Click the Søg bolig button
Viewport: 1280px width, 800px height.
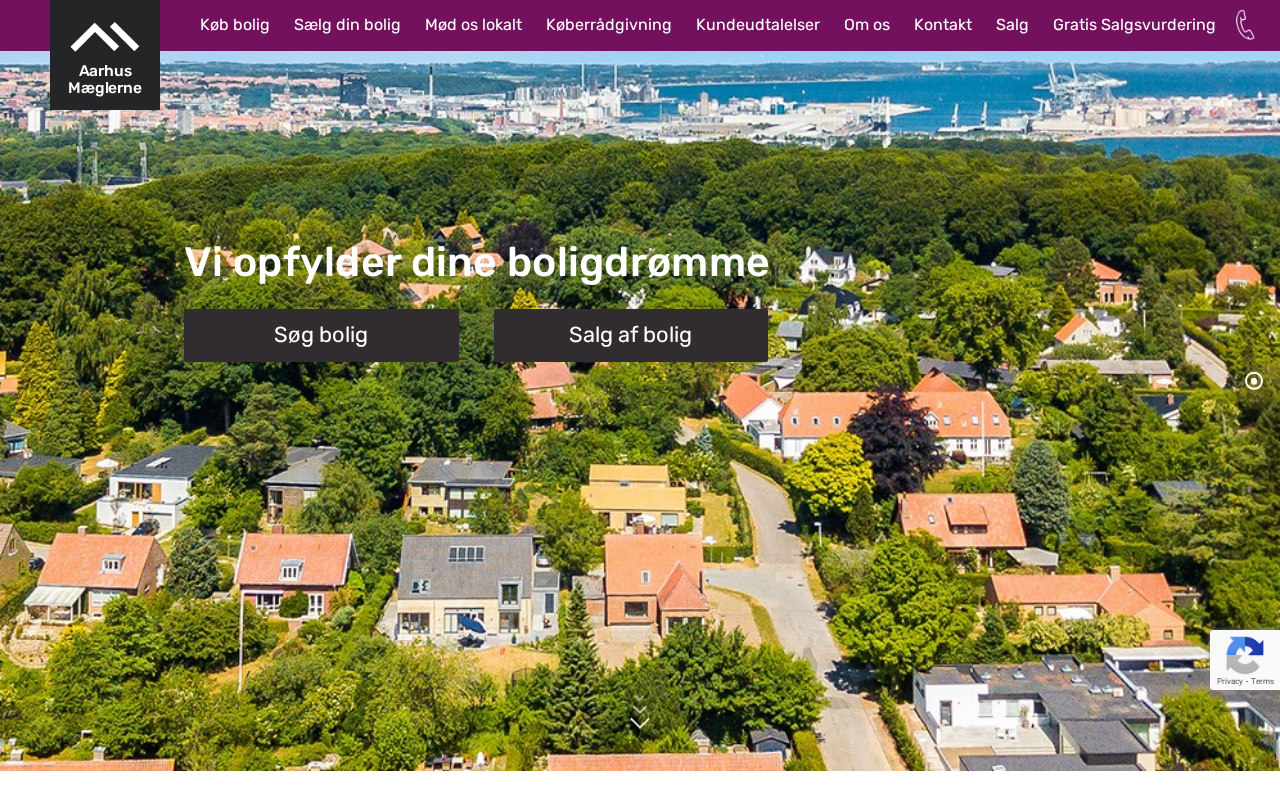pos(321,335)
